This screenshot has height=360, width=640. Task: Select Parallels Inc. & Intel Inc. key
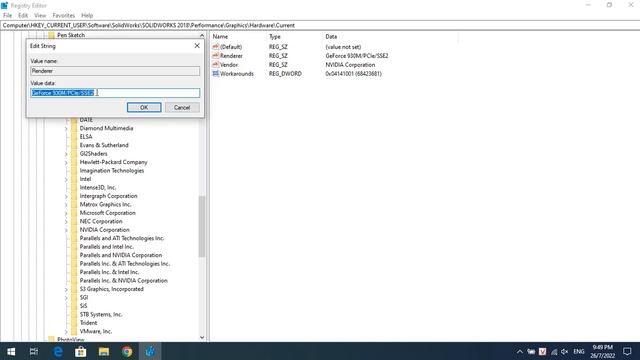pos(109,272)
